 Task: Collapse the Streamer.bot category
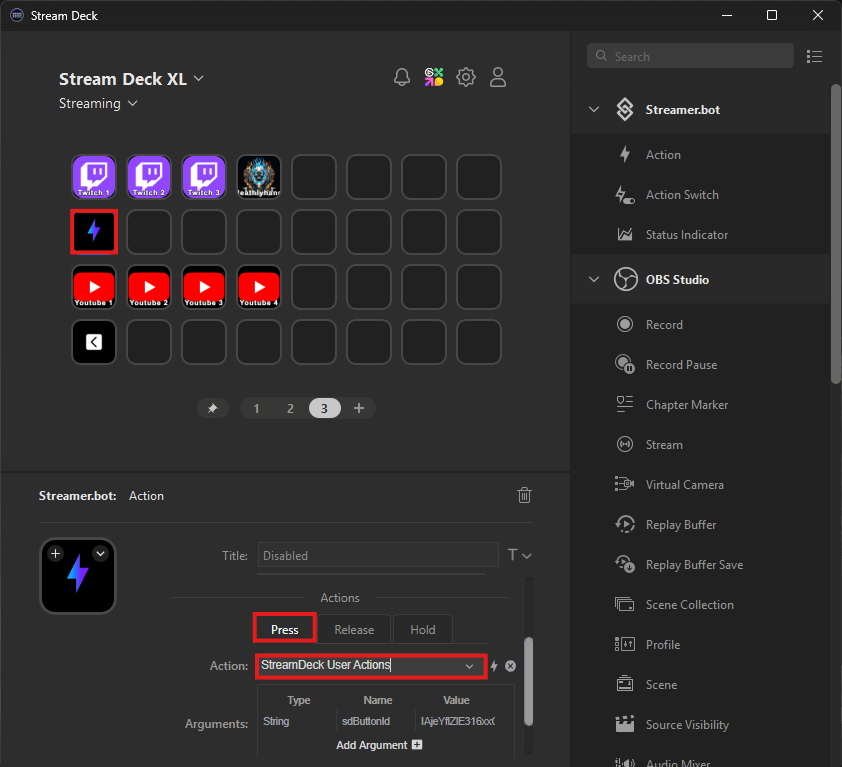(595, 110)
